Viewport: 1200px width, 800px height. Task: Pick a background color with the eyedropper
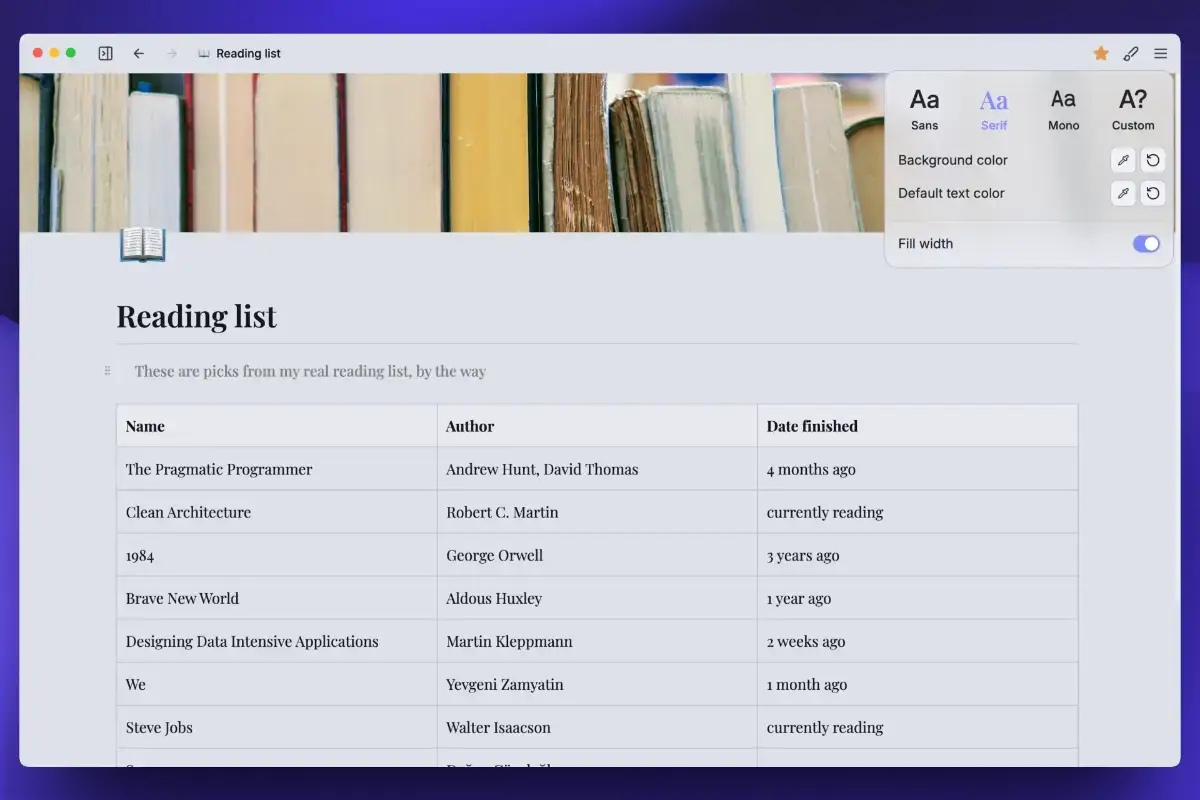pos(1124,160)
